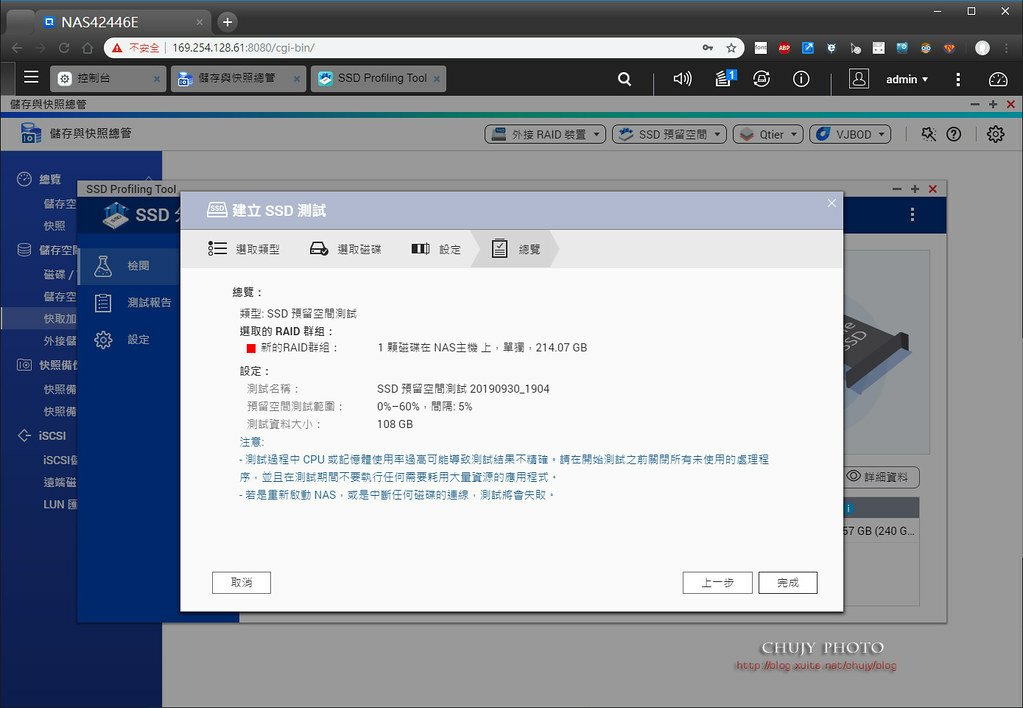1023x708 pixels.
Task: Open the SSD 預留空間 dropdown
Action: pos(669,134)
